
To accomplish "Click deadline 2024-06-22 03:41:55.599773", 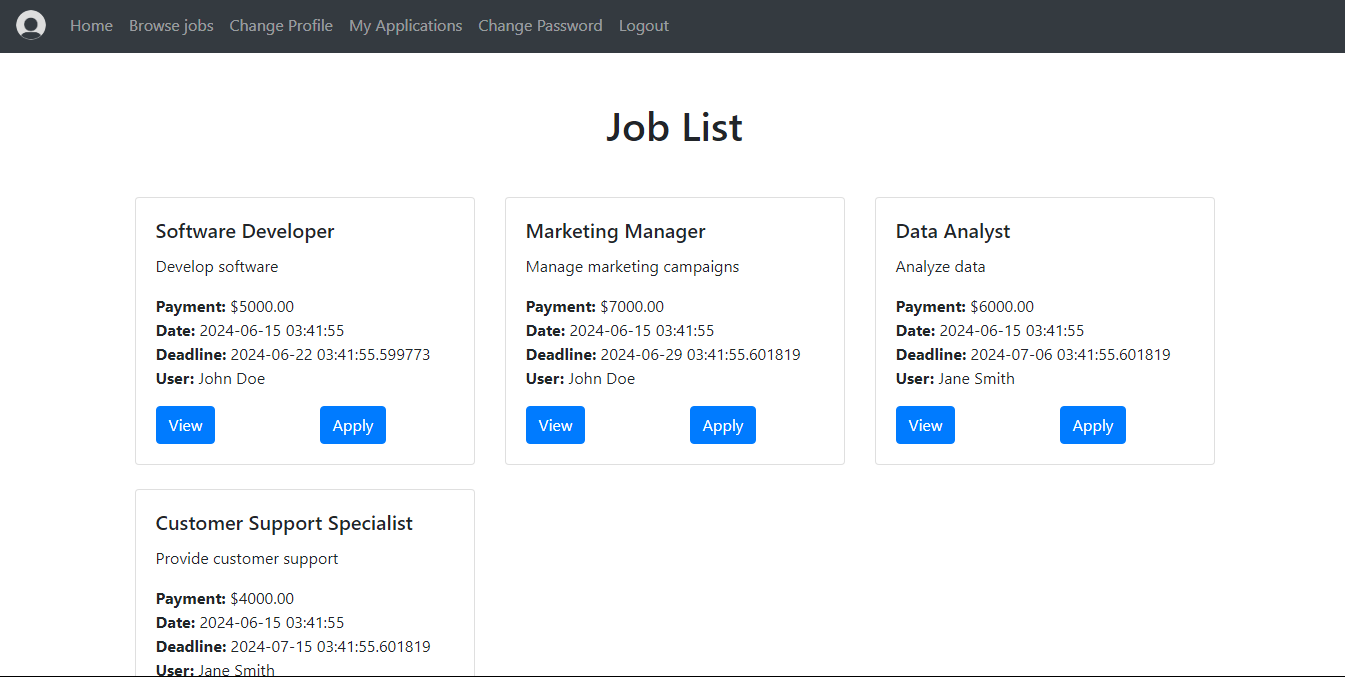I will click(x=331, y=355).
